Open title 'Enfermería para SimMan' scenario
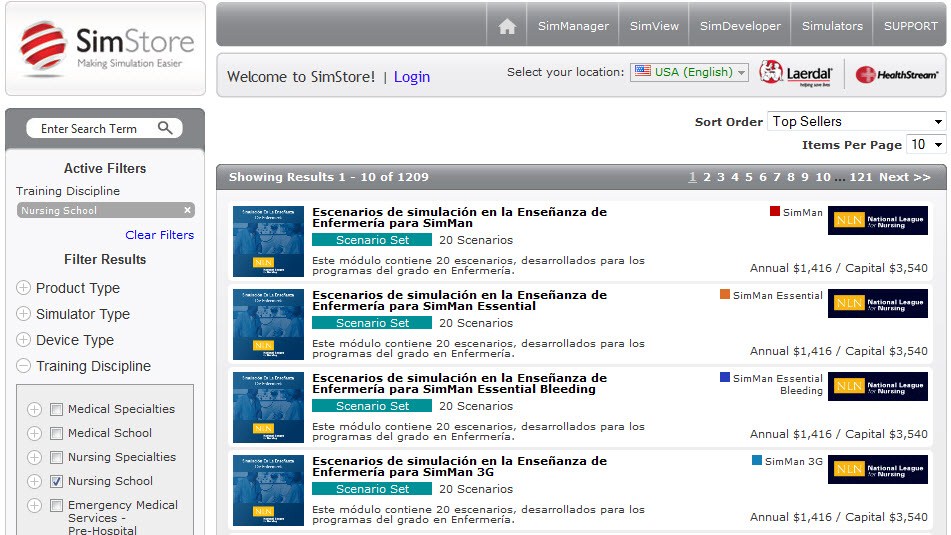 459,217
